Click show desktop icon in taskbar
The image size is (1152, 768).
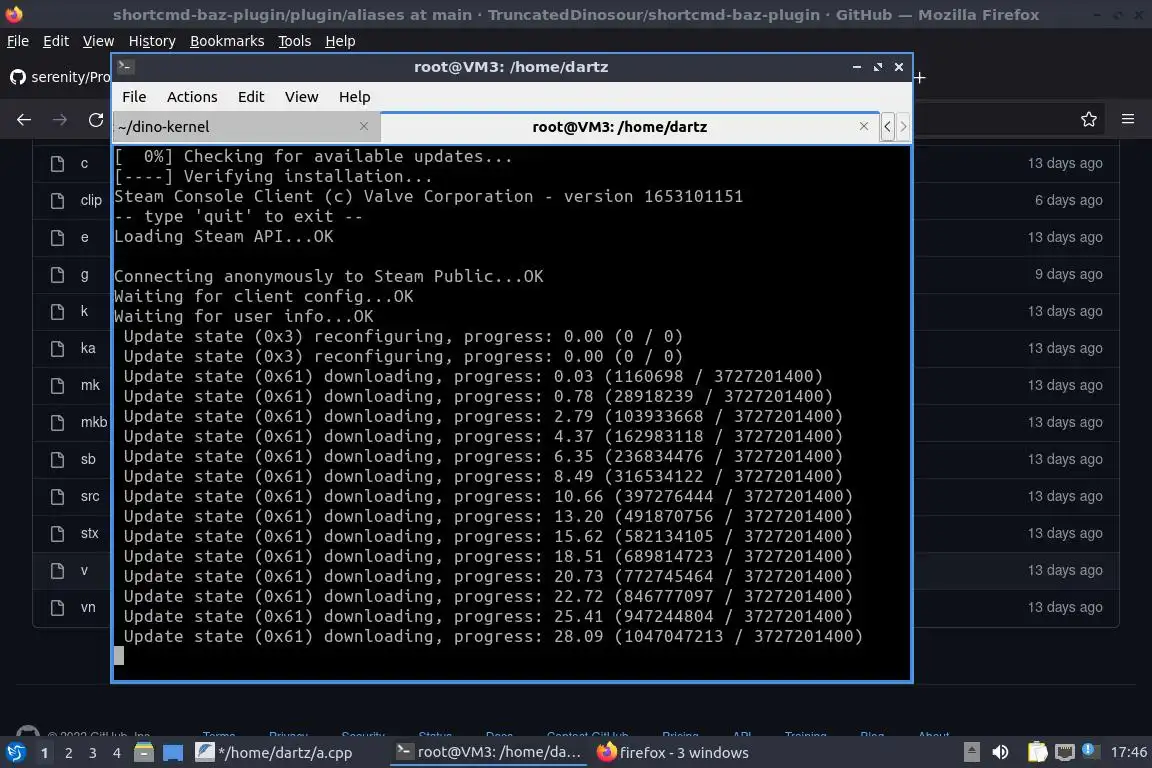click(173, 753)
